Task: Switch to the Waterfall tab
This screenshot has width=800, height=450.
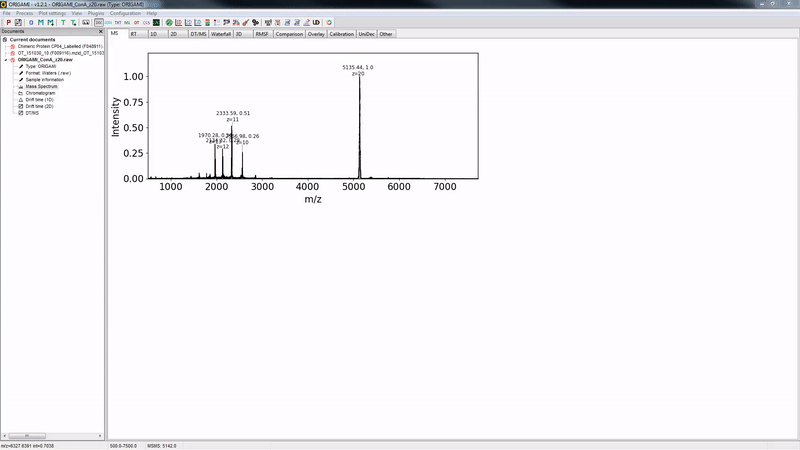Action: tap(221, 34)
